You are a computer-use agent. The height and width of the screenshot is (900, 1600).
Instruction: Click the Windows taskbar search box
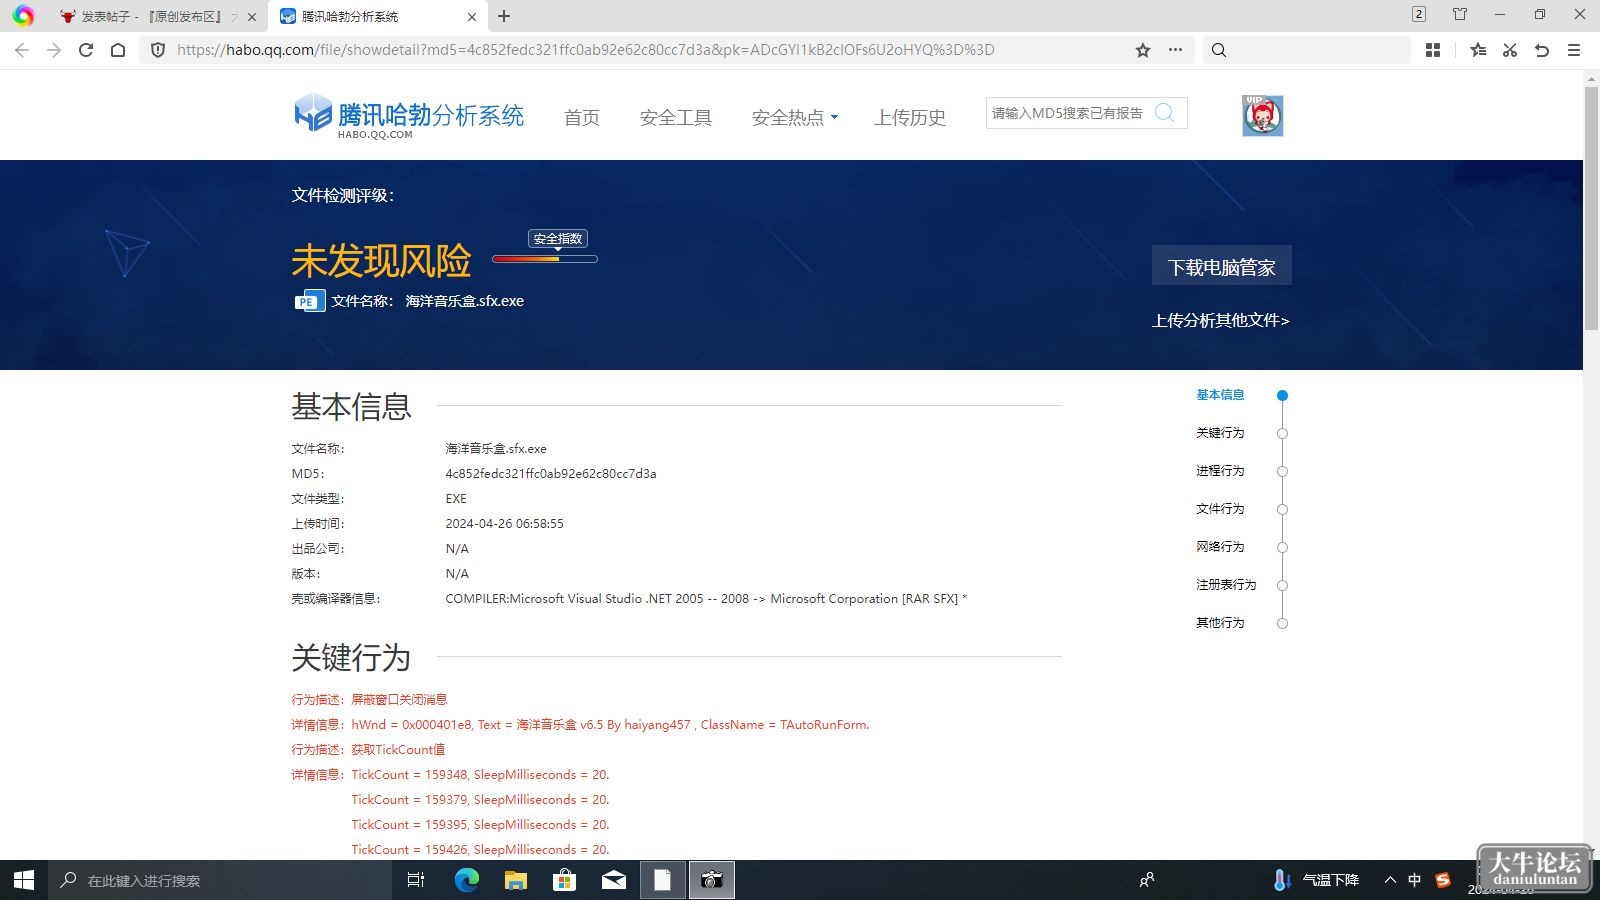(220, 880)
